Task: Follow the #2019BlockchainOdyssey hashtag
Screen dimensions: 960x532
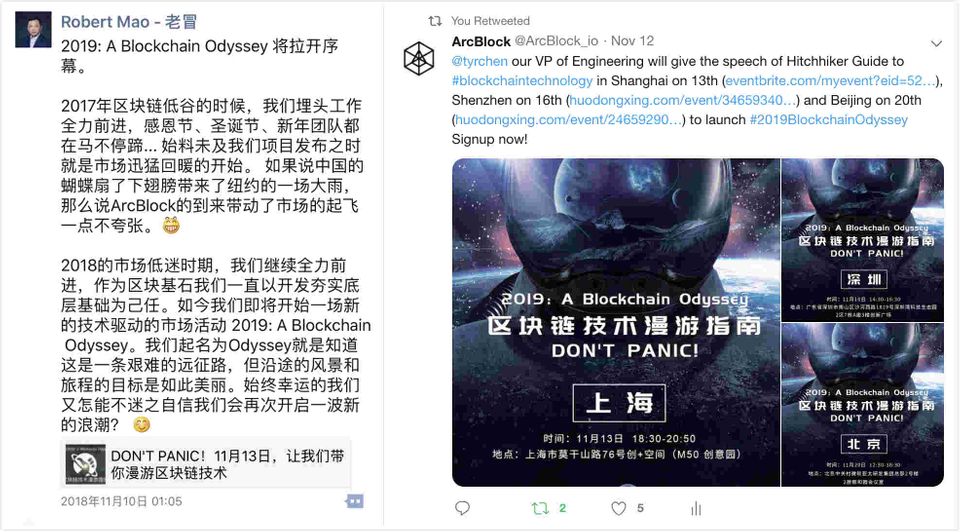Action: tap(829, 120)
